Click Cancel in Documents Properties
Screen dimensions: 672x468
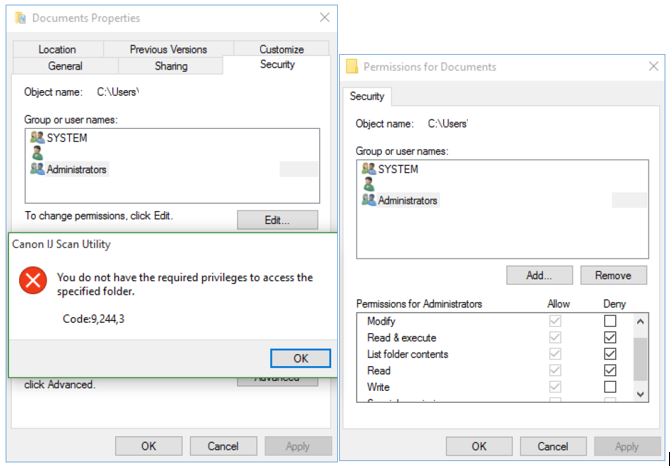coord(223,446)
